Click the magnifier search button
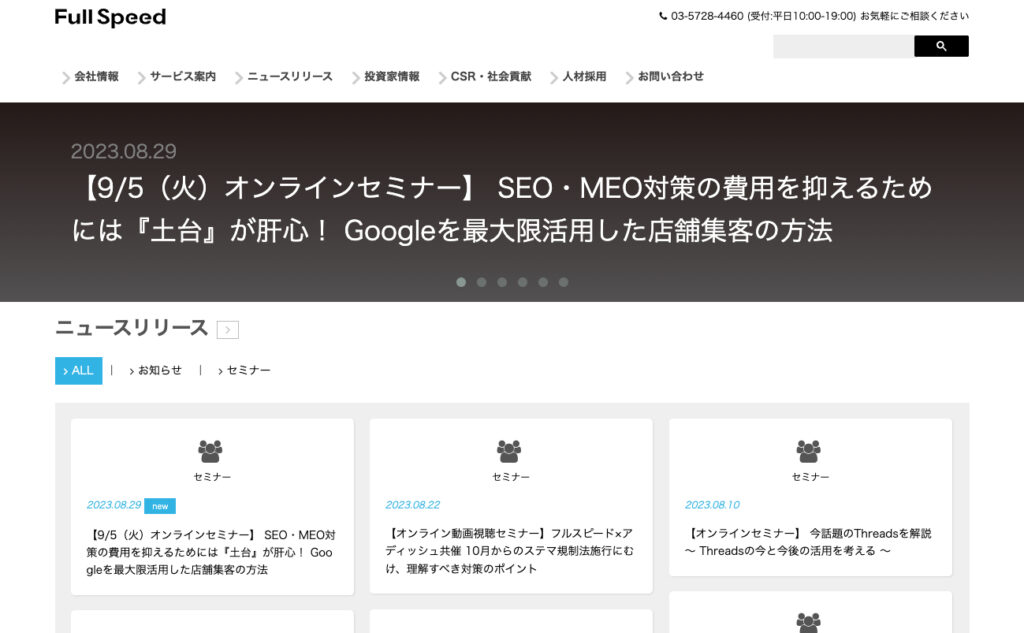Screen dimensions: 1024x633 (940, 46)
